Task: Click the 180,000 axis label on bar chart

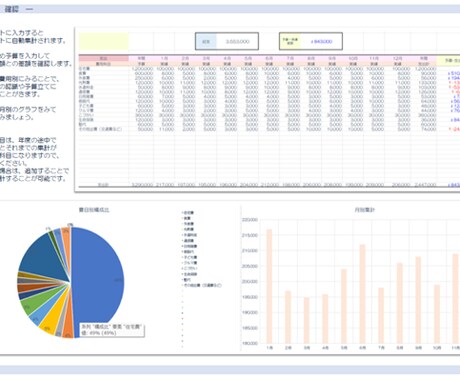Action: (x=250, y=343)
